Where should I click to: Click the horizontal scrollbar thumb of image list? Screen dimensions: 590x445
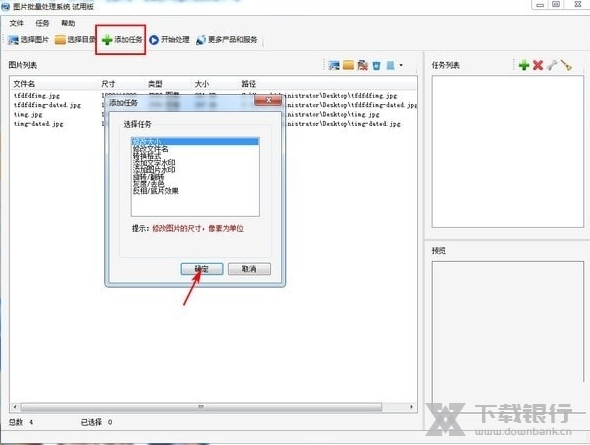[x=201, y=407]
